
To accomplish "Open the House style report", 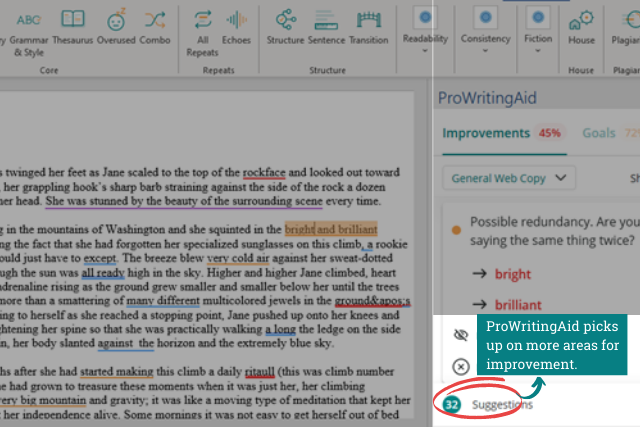I will [581, 27].
